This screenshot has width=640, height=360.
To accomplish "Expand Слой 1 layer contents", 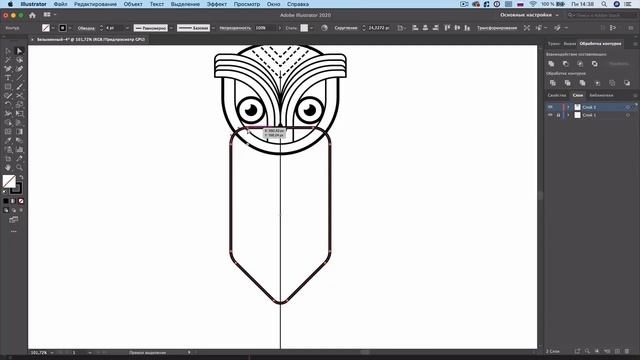I will [x=568, y=115].
